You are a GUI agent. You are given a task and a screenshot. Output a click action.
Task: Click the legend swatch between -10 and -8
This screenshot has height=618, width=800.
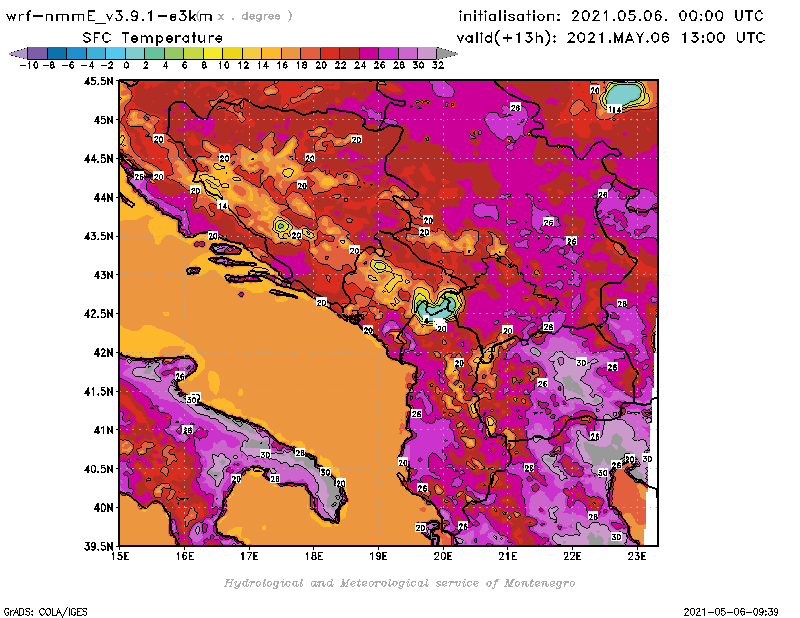point(37,54)
